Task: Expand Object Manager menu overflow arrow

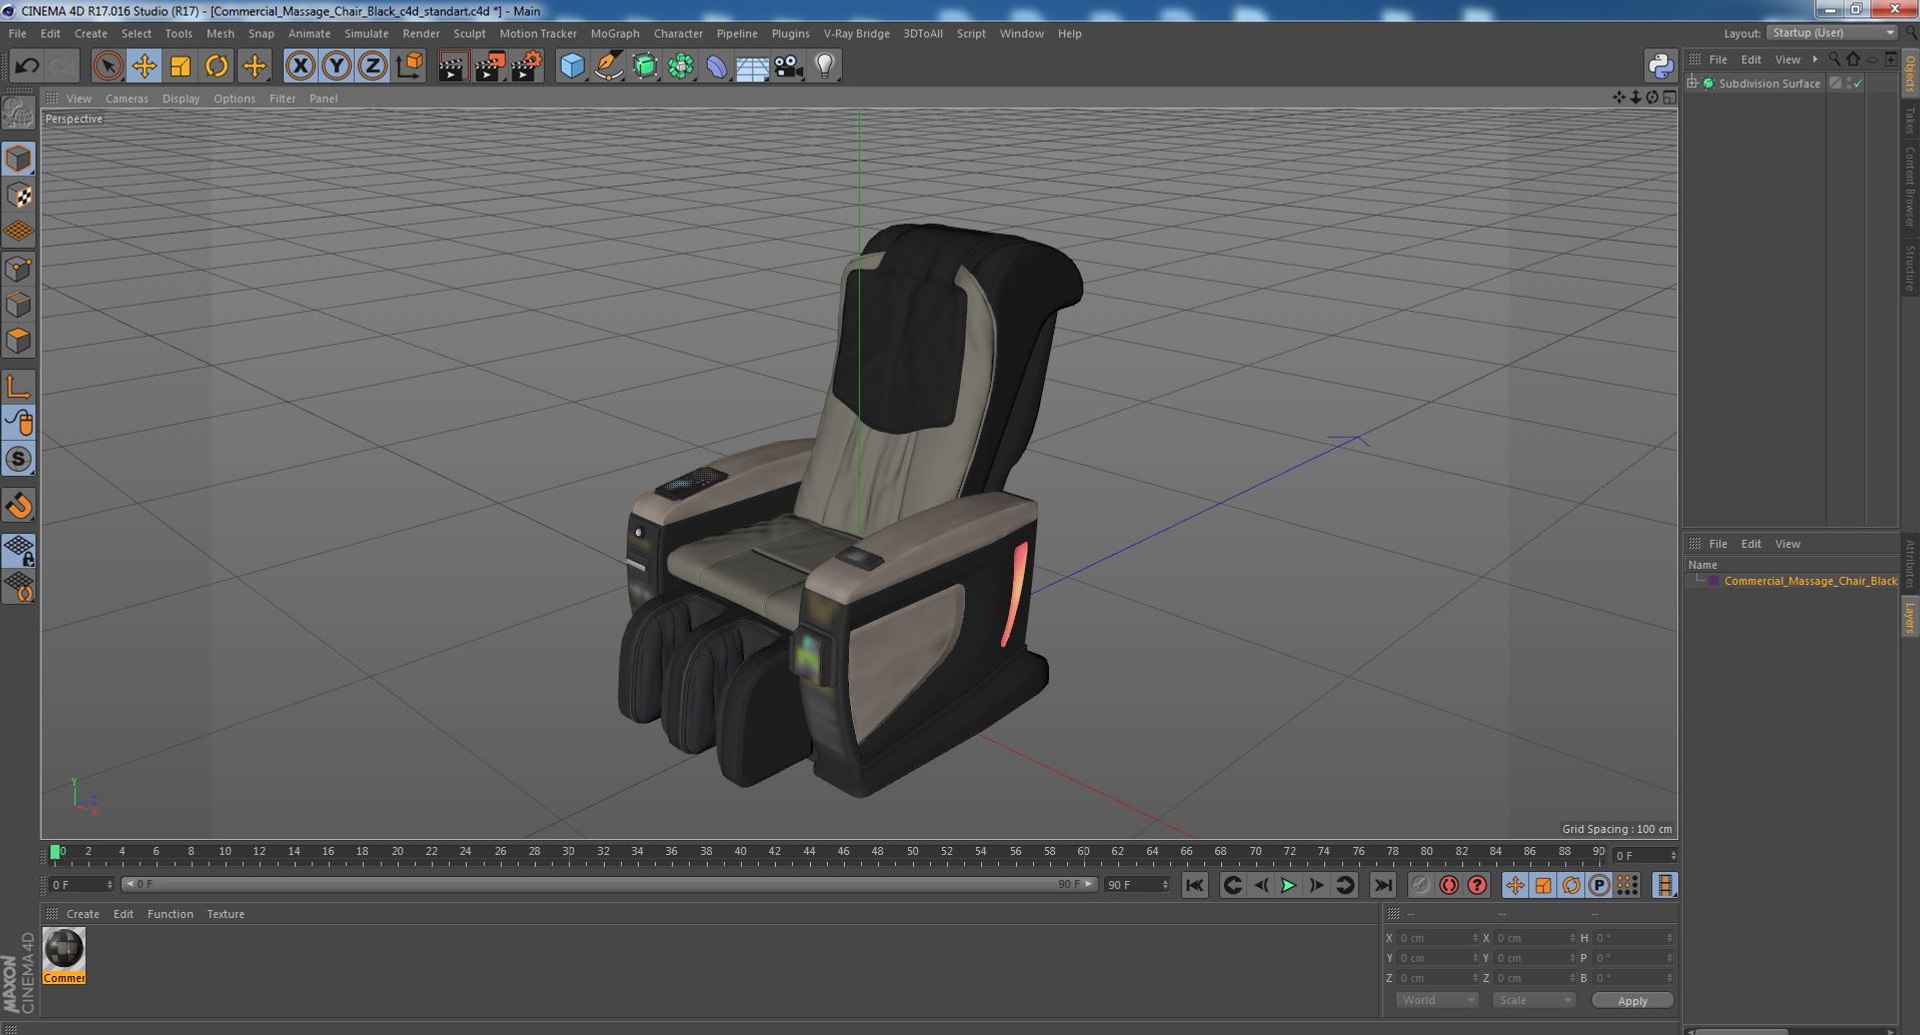Action: pos(1815,59)
